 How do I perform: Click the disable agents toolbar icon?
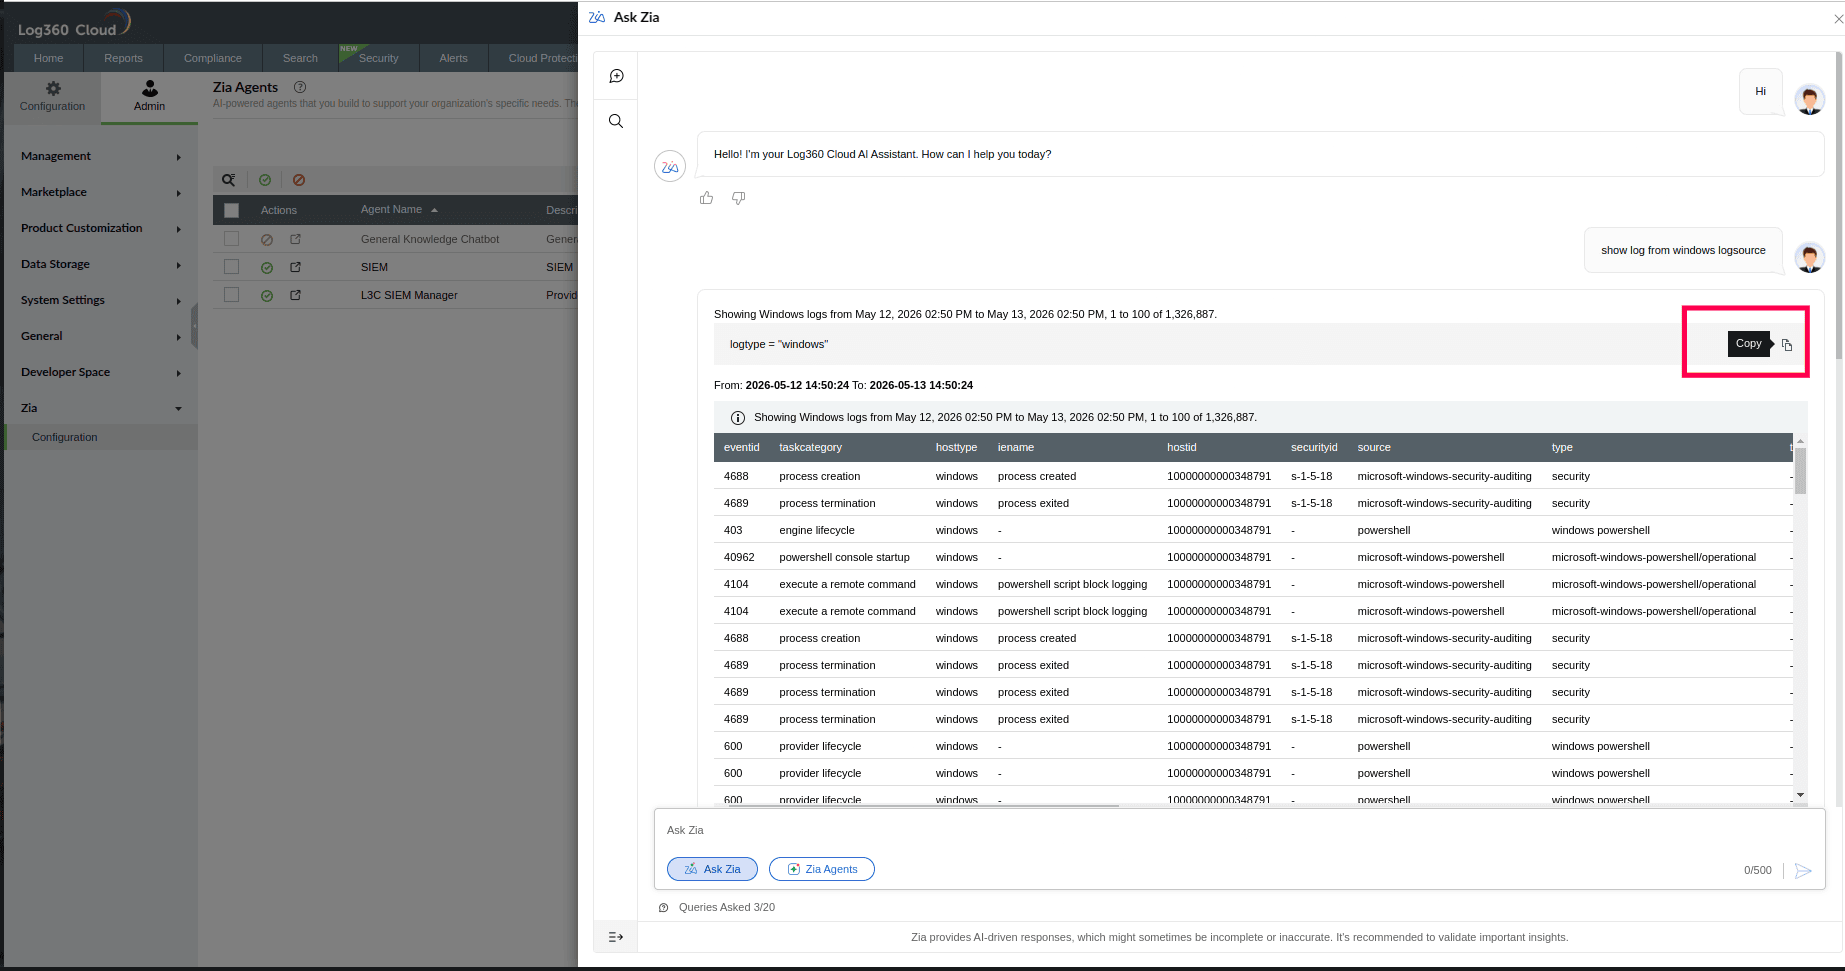point(299,180)
